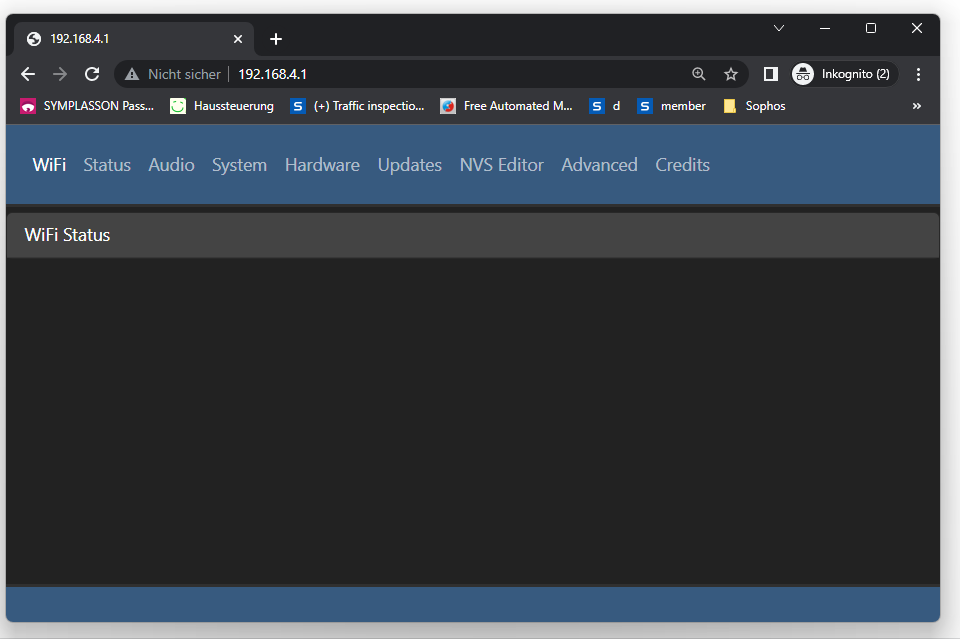The height and width of the screenshot is (639, 960).
Task: Click the "Nicht sicher" warning icon
Action: [132, 73]
